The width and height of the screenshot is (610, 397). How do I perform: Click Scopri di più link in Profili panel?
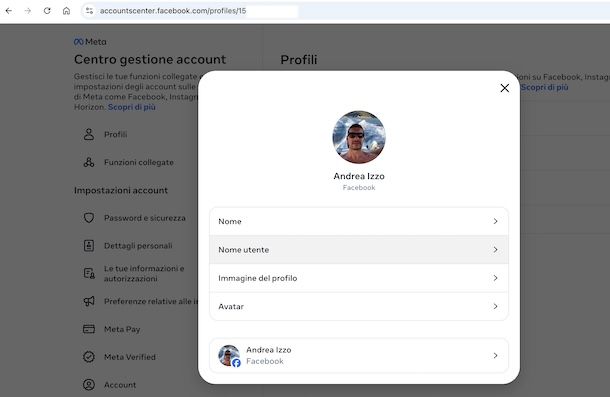click(544, 87)
